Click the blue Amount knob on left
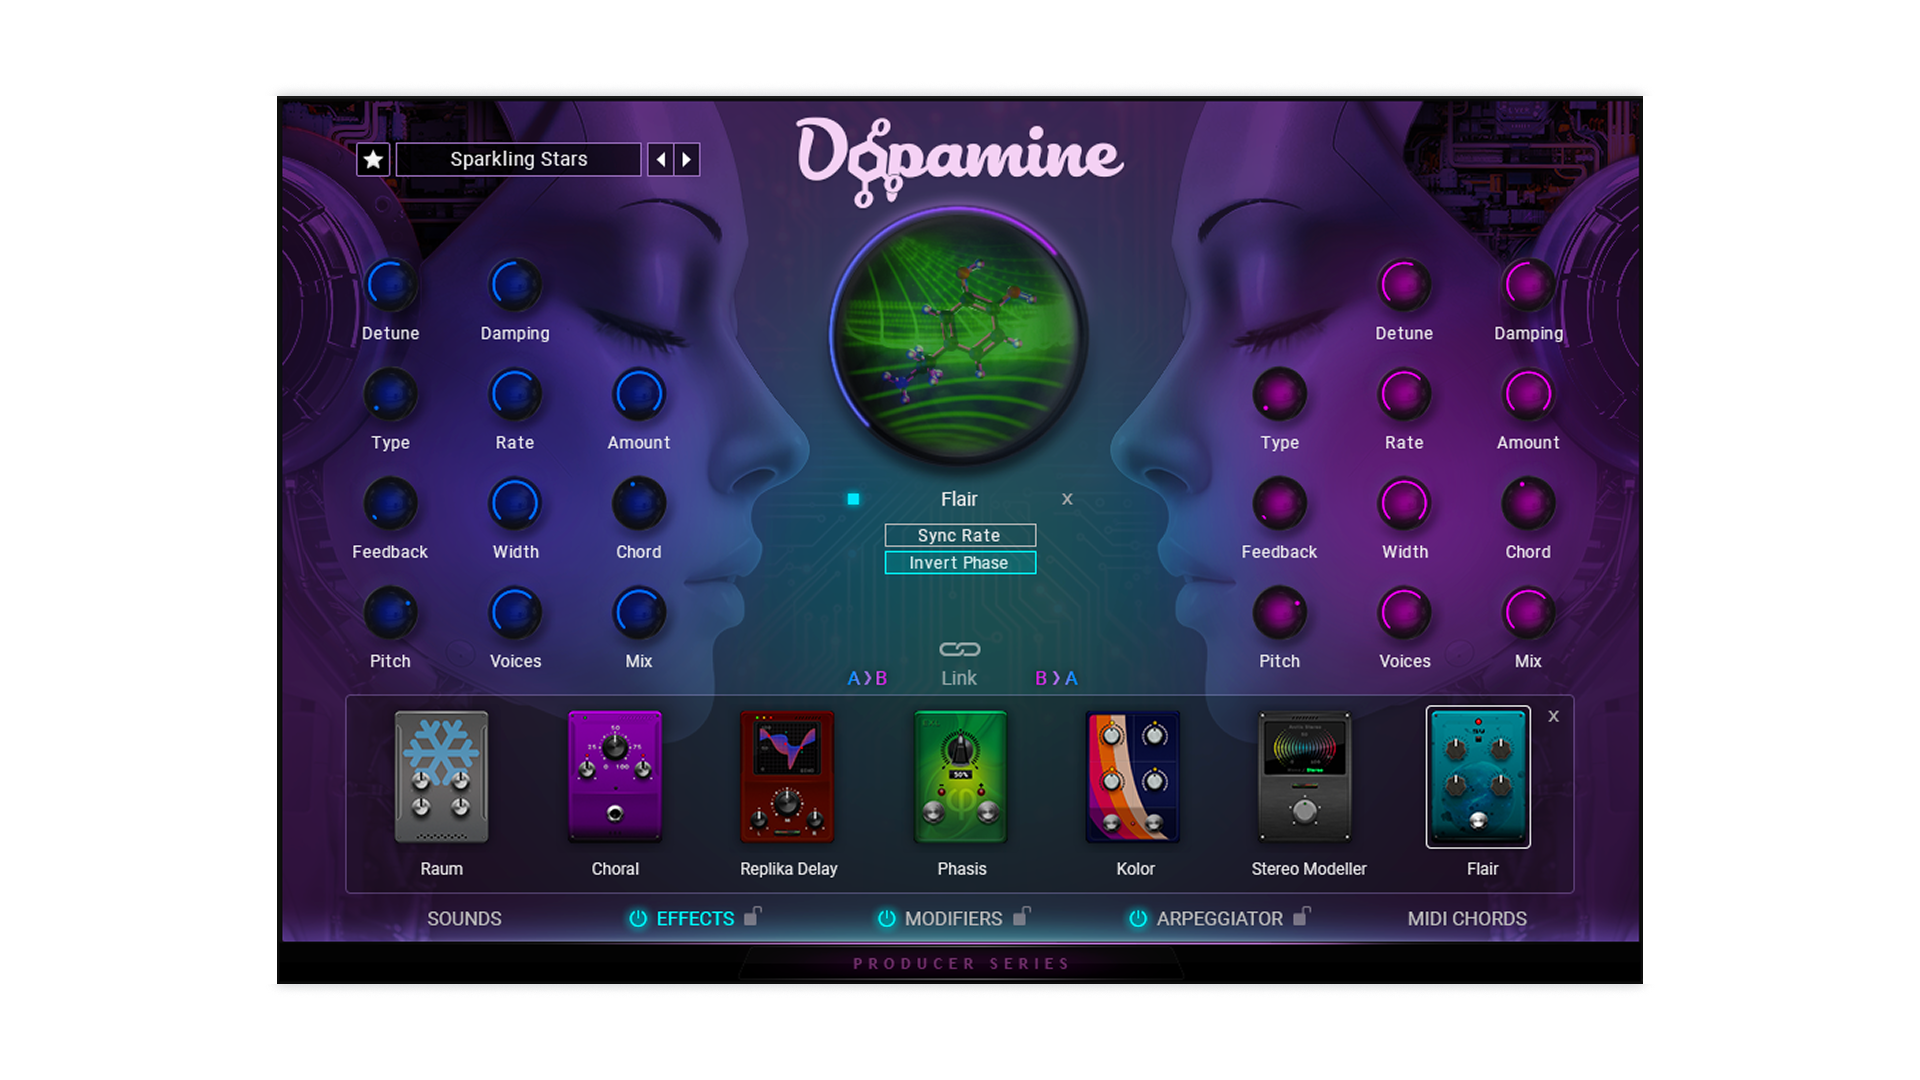 [x=639, y=395]
